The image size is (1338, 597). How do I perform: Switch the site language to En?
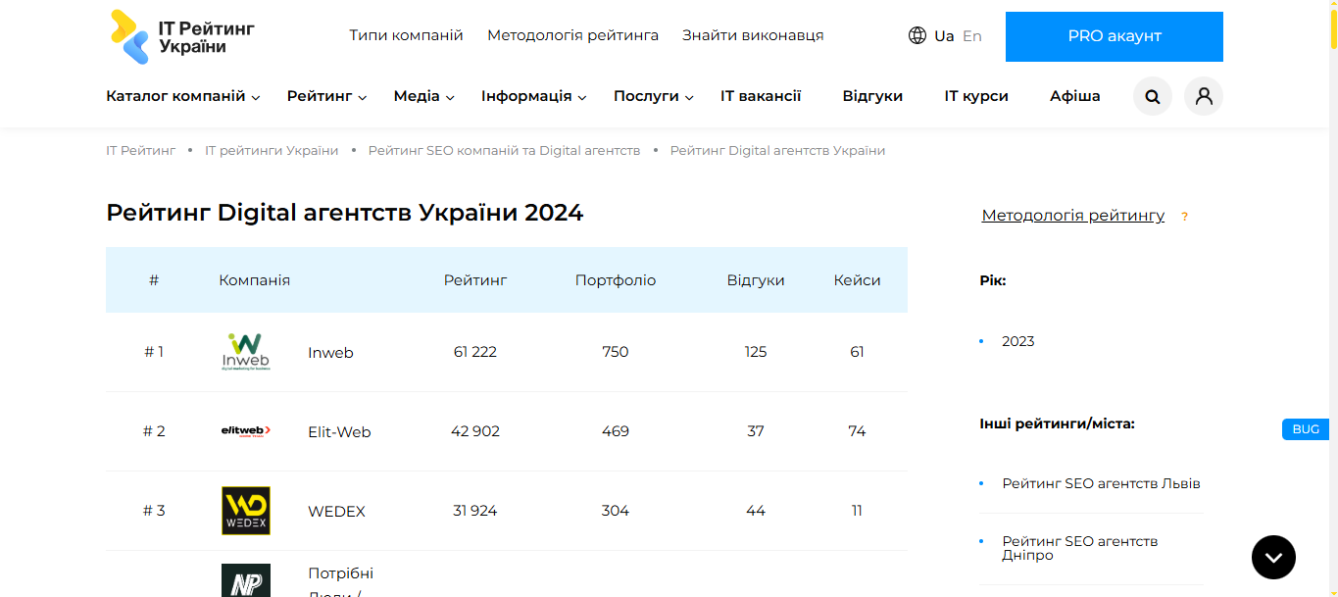970,35
